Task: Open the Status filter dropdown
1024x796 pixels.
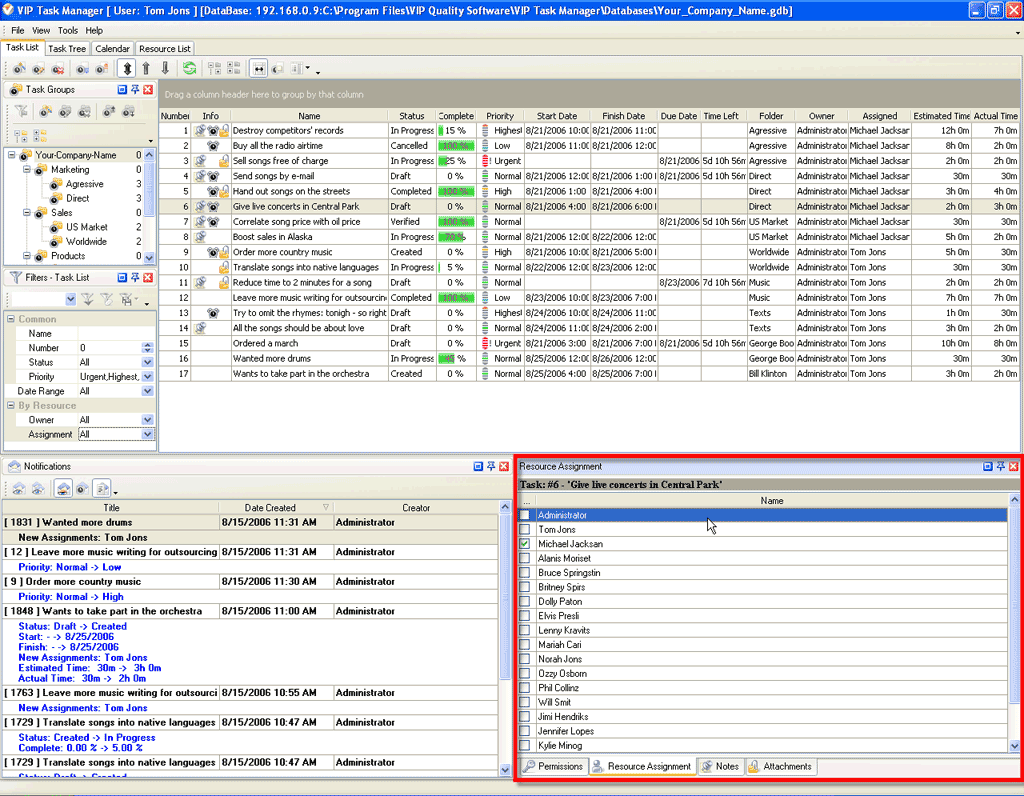Action: click(147, 362)
